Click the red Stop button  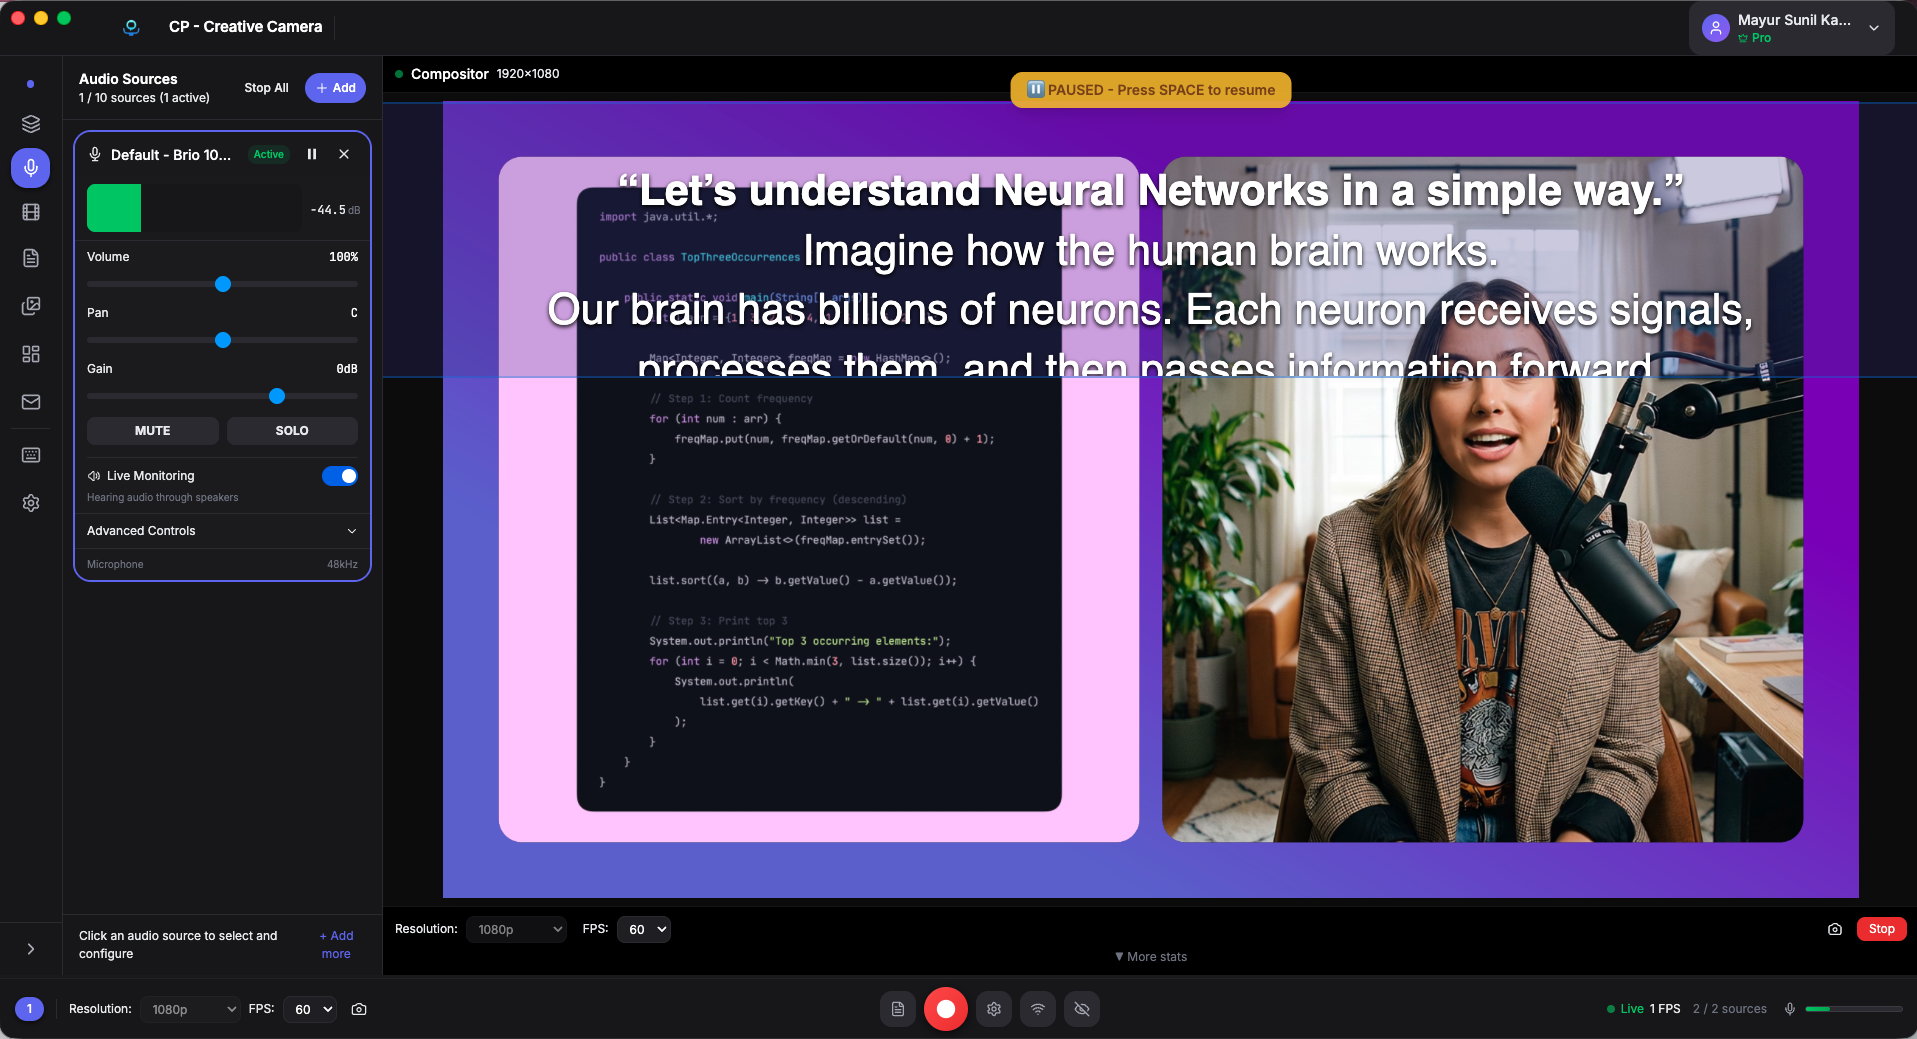click(1881, 929)
